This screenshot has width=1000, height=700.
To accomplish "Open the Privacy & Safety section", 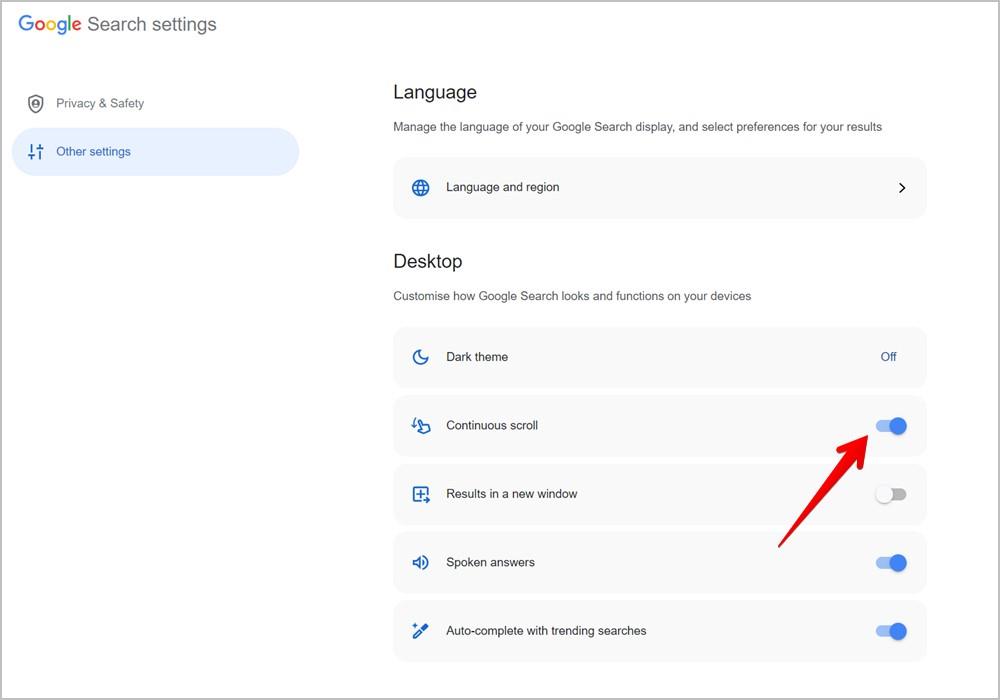I will tap(156, 103).
